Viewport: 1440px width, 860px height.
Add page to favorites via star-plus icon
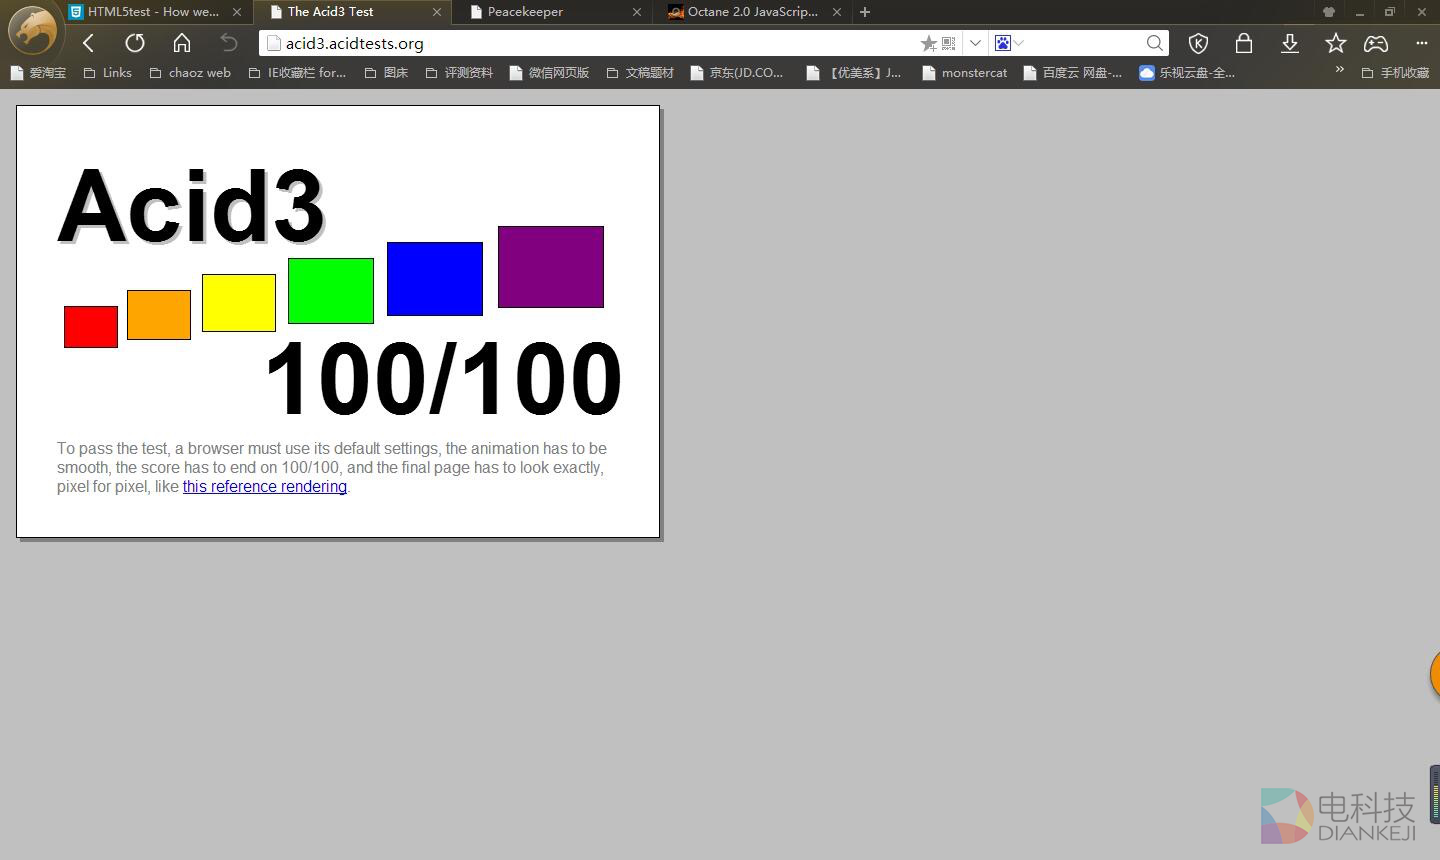point(928,43)
